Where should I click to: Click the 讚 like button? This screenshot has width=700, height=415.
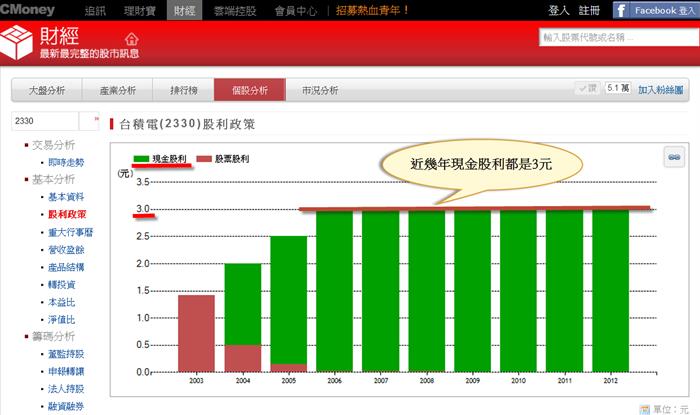588,88
